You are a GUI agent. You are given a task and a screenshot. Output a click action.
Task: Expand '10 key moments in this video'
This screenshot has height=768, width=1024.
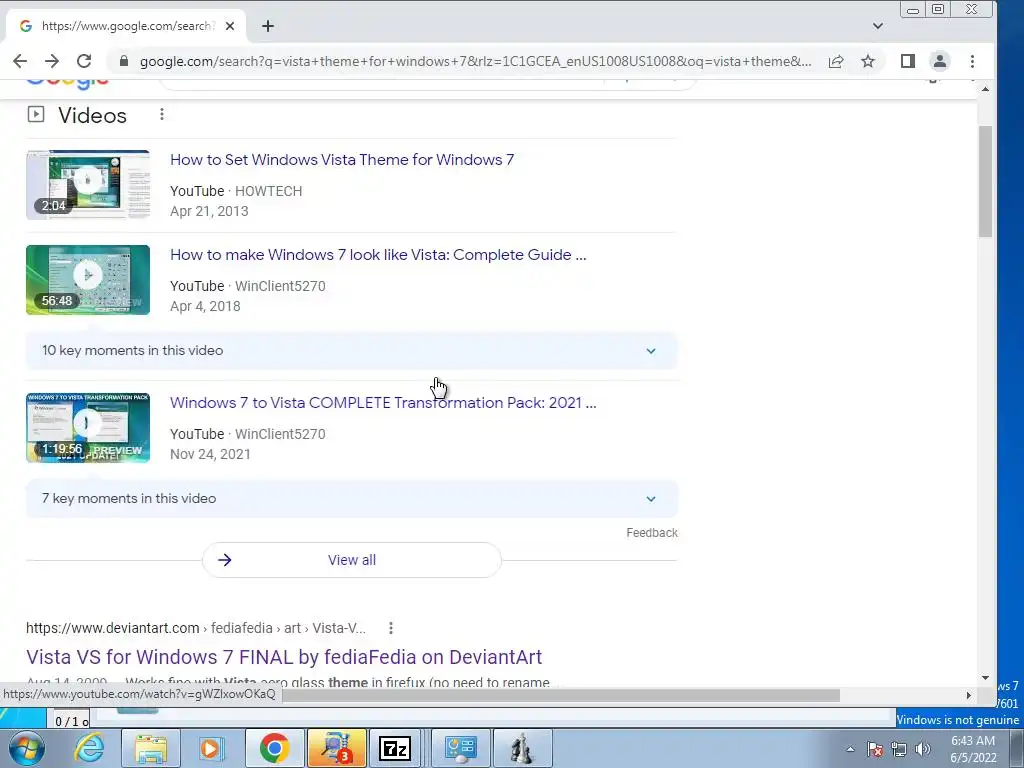click(351, 351)
